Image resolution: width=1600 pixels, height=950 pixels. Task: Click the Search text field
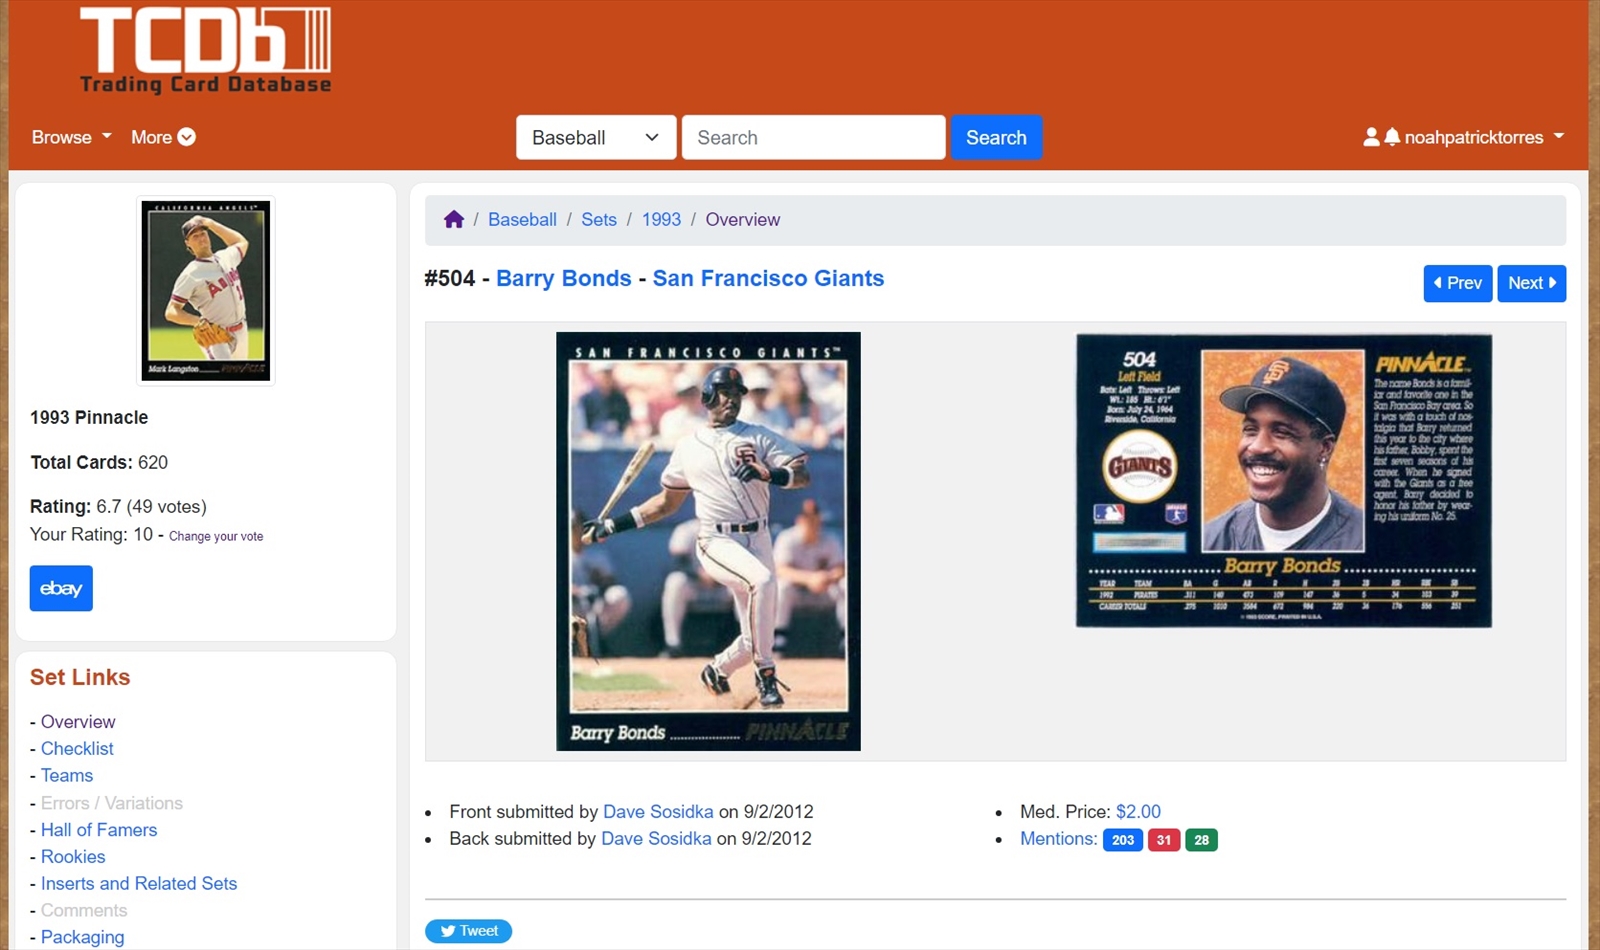[813, 137]
